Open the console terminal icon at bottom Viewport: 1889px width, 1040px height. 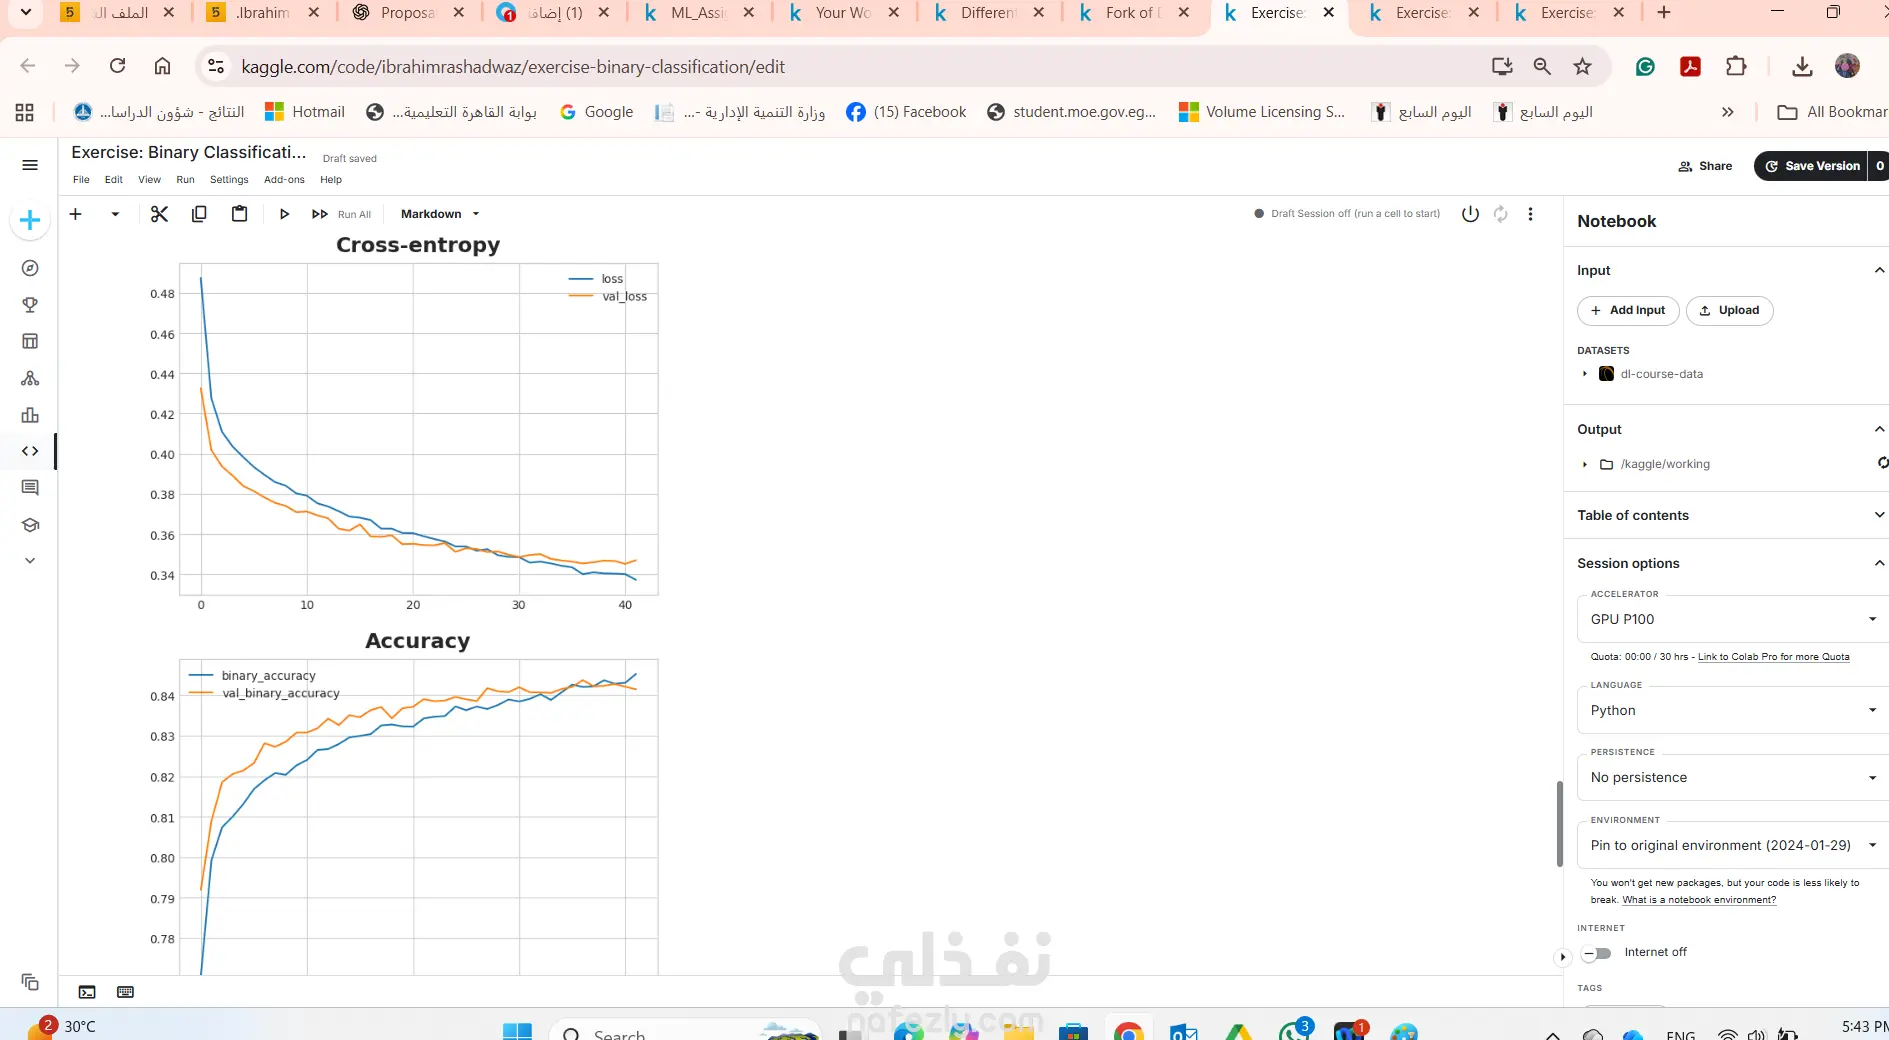point(87,992)
